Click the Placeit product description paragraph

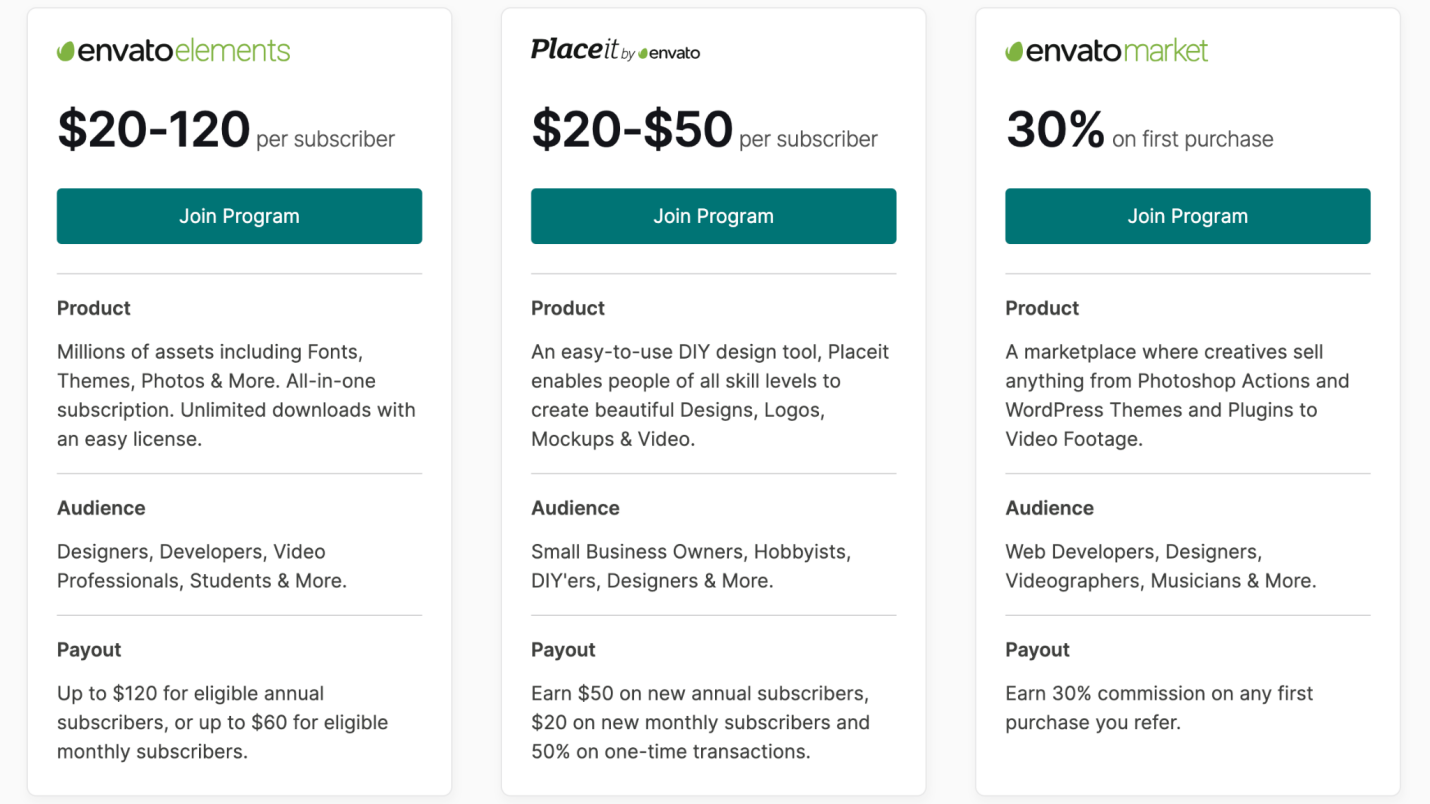[x=710, y=395]
